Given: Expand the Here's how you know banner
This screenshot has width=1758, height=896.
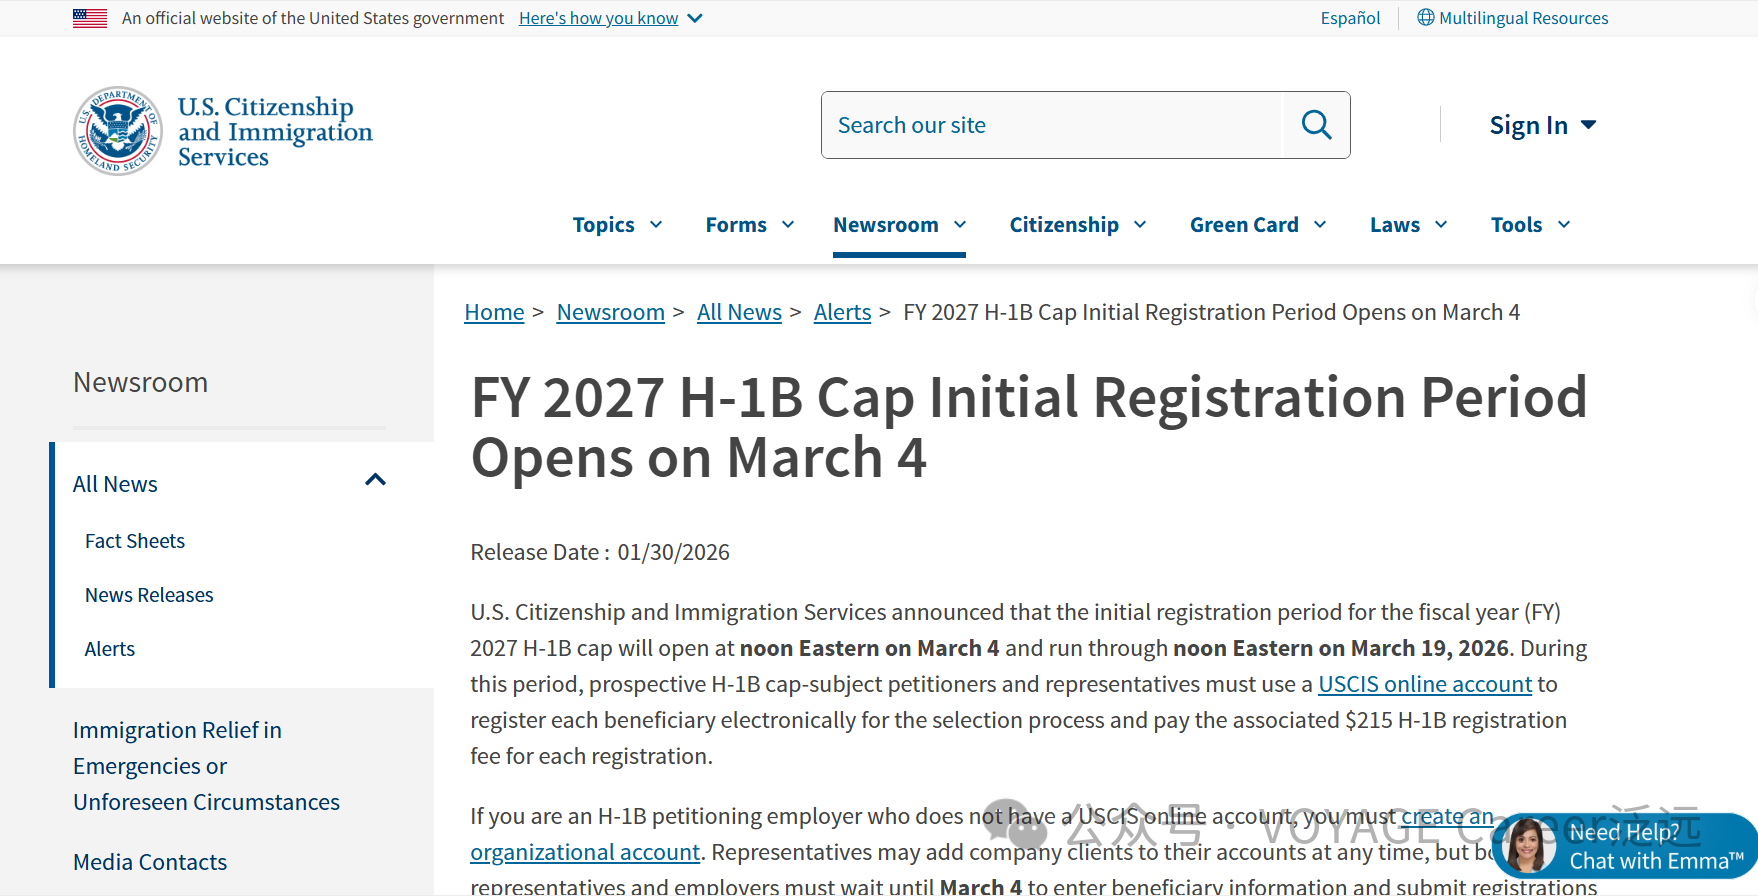Looking at the screenshot, I should click(610, 18).
